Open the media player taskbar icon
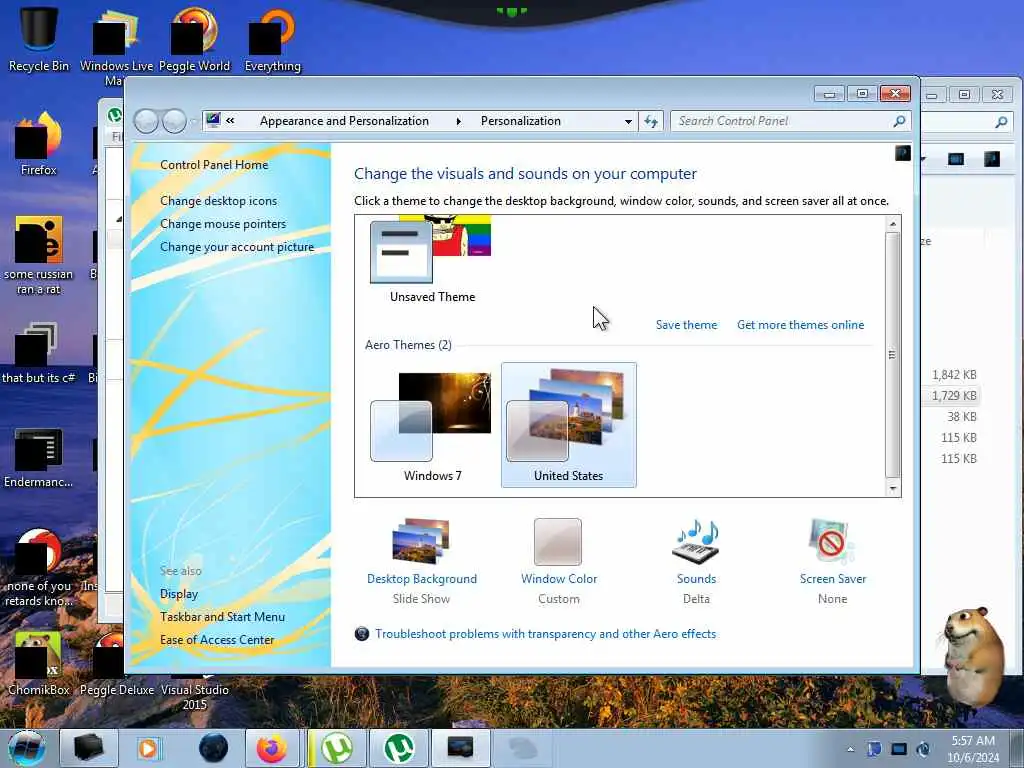Viewport: 1024px width, 768px height. point(149,748)
